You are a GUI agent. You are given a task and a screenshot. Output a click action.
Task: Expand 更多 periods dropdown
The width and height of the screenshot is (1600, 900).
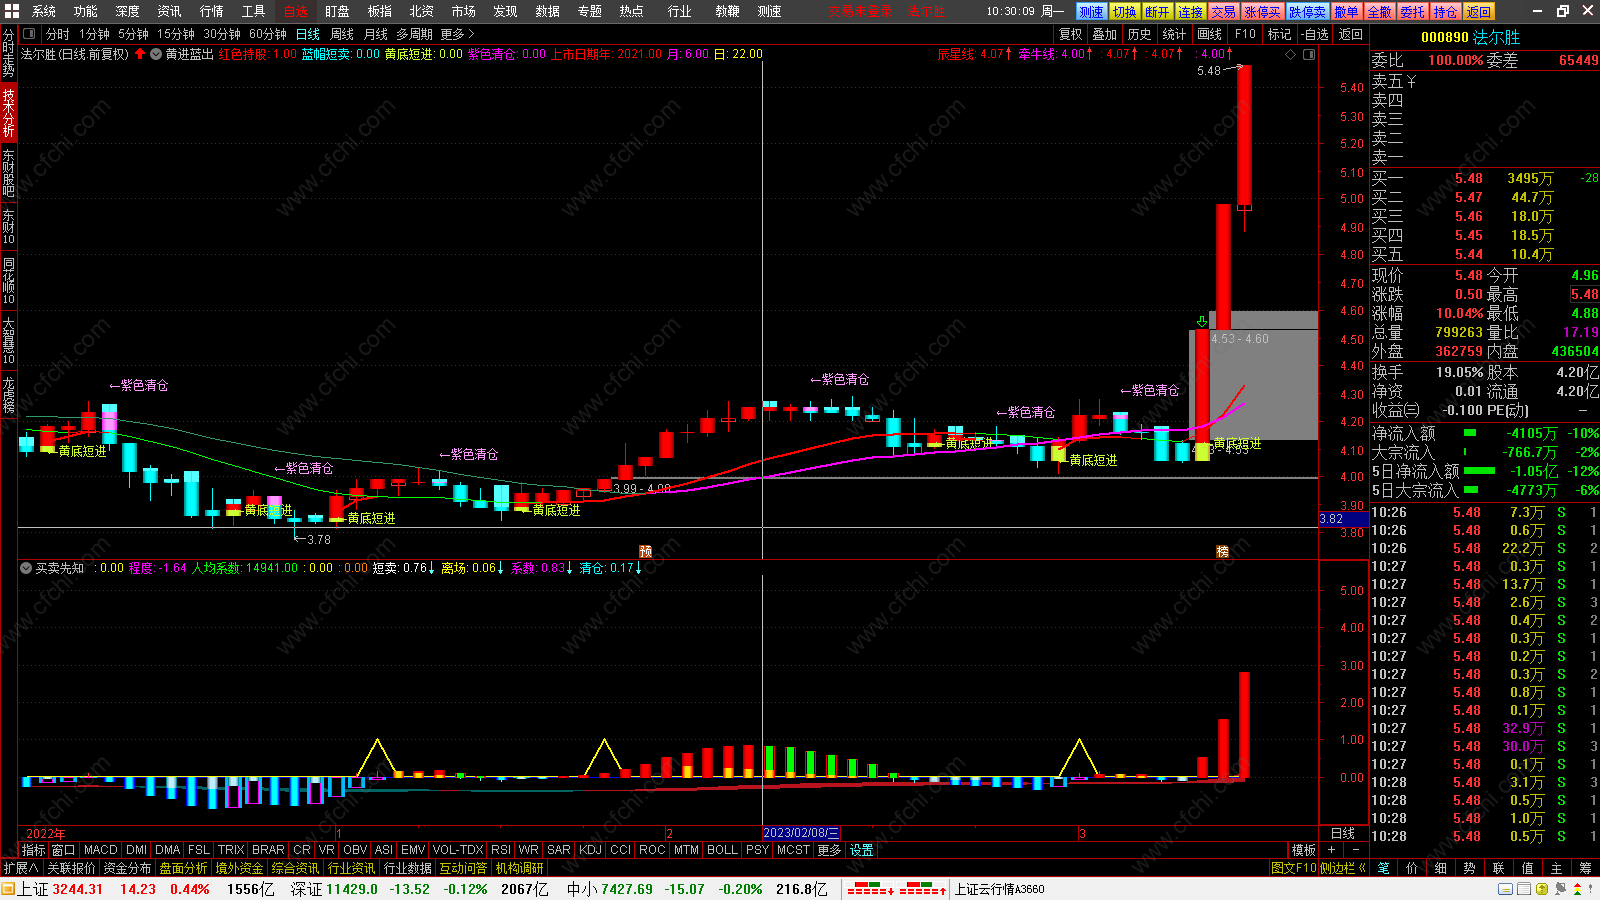tap(457, 34)
